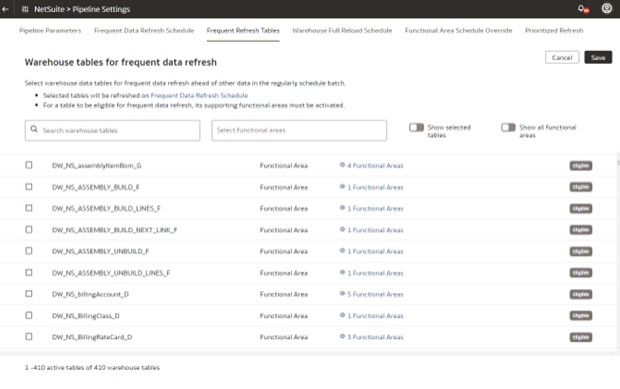Screen dimensions: 620x389
Task: Click Eligible badge on DW_NS_assemblyItemBom_G row
Action: [581, 166]
